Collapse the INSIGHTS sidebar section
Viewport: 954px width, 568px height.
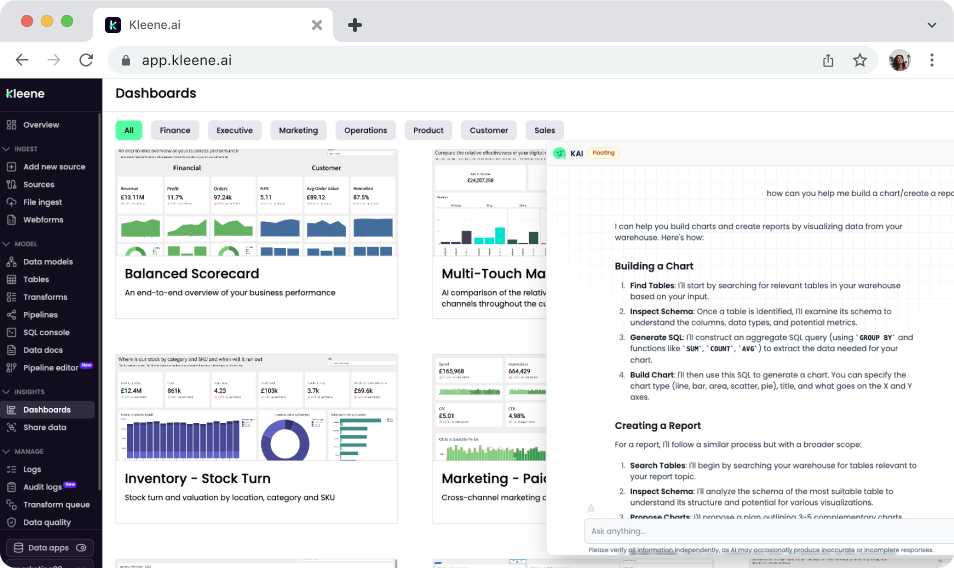pyautogui.click(x=6, y=392)
